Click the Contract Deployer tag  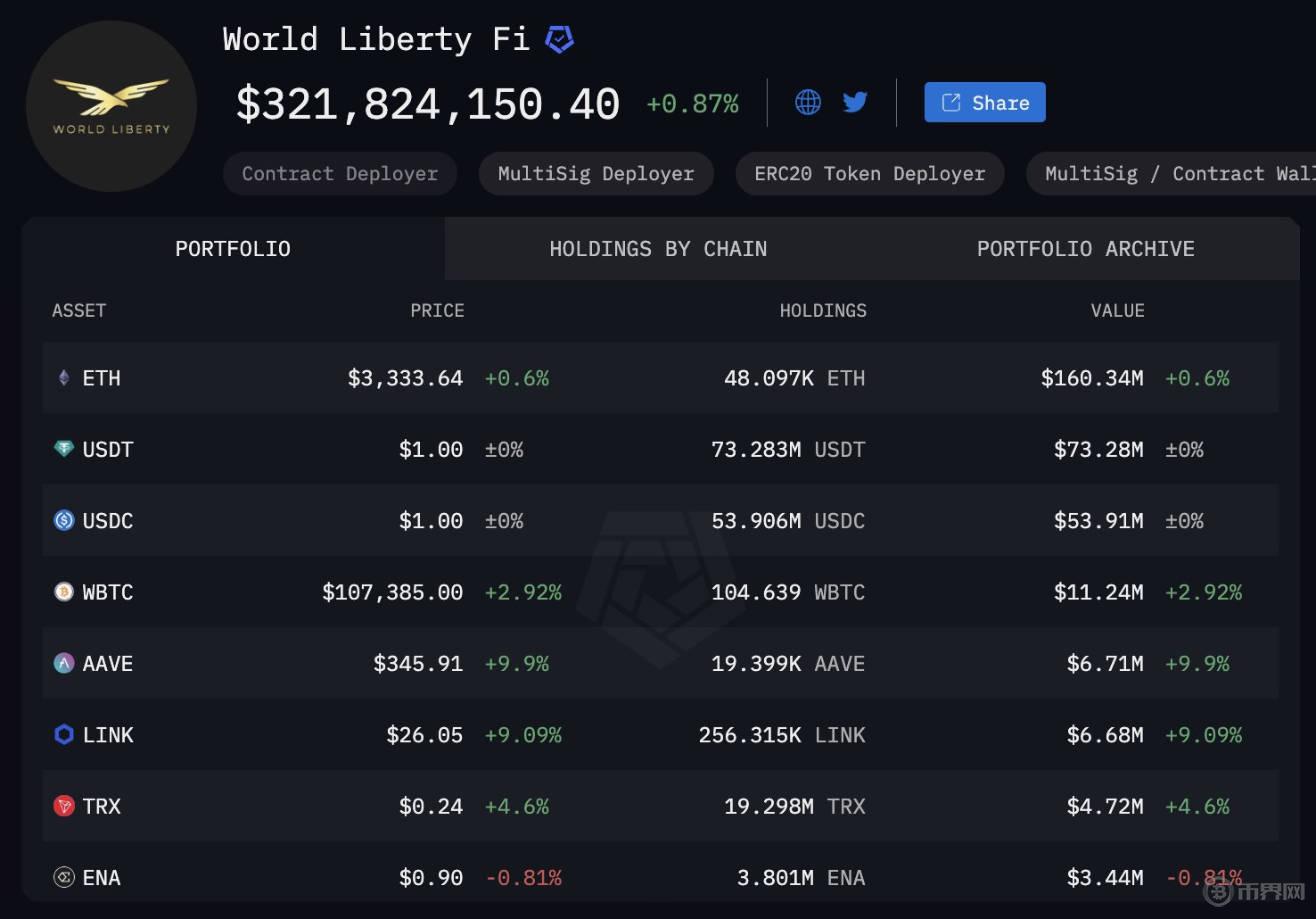pyautogui.click(x=340, y=174)
